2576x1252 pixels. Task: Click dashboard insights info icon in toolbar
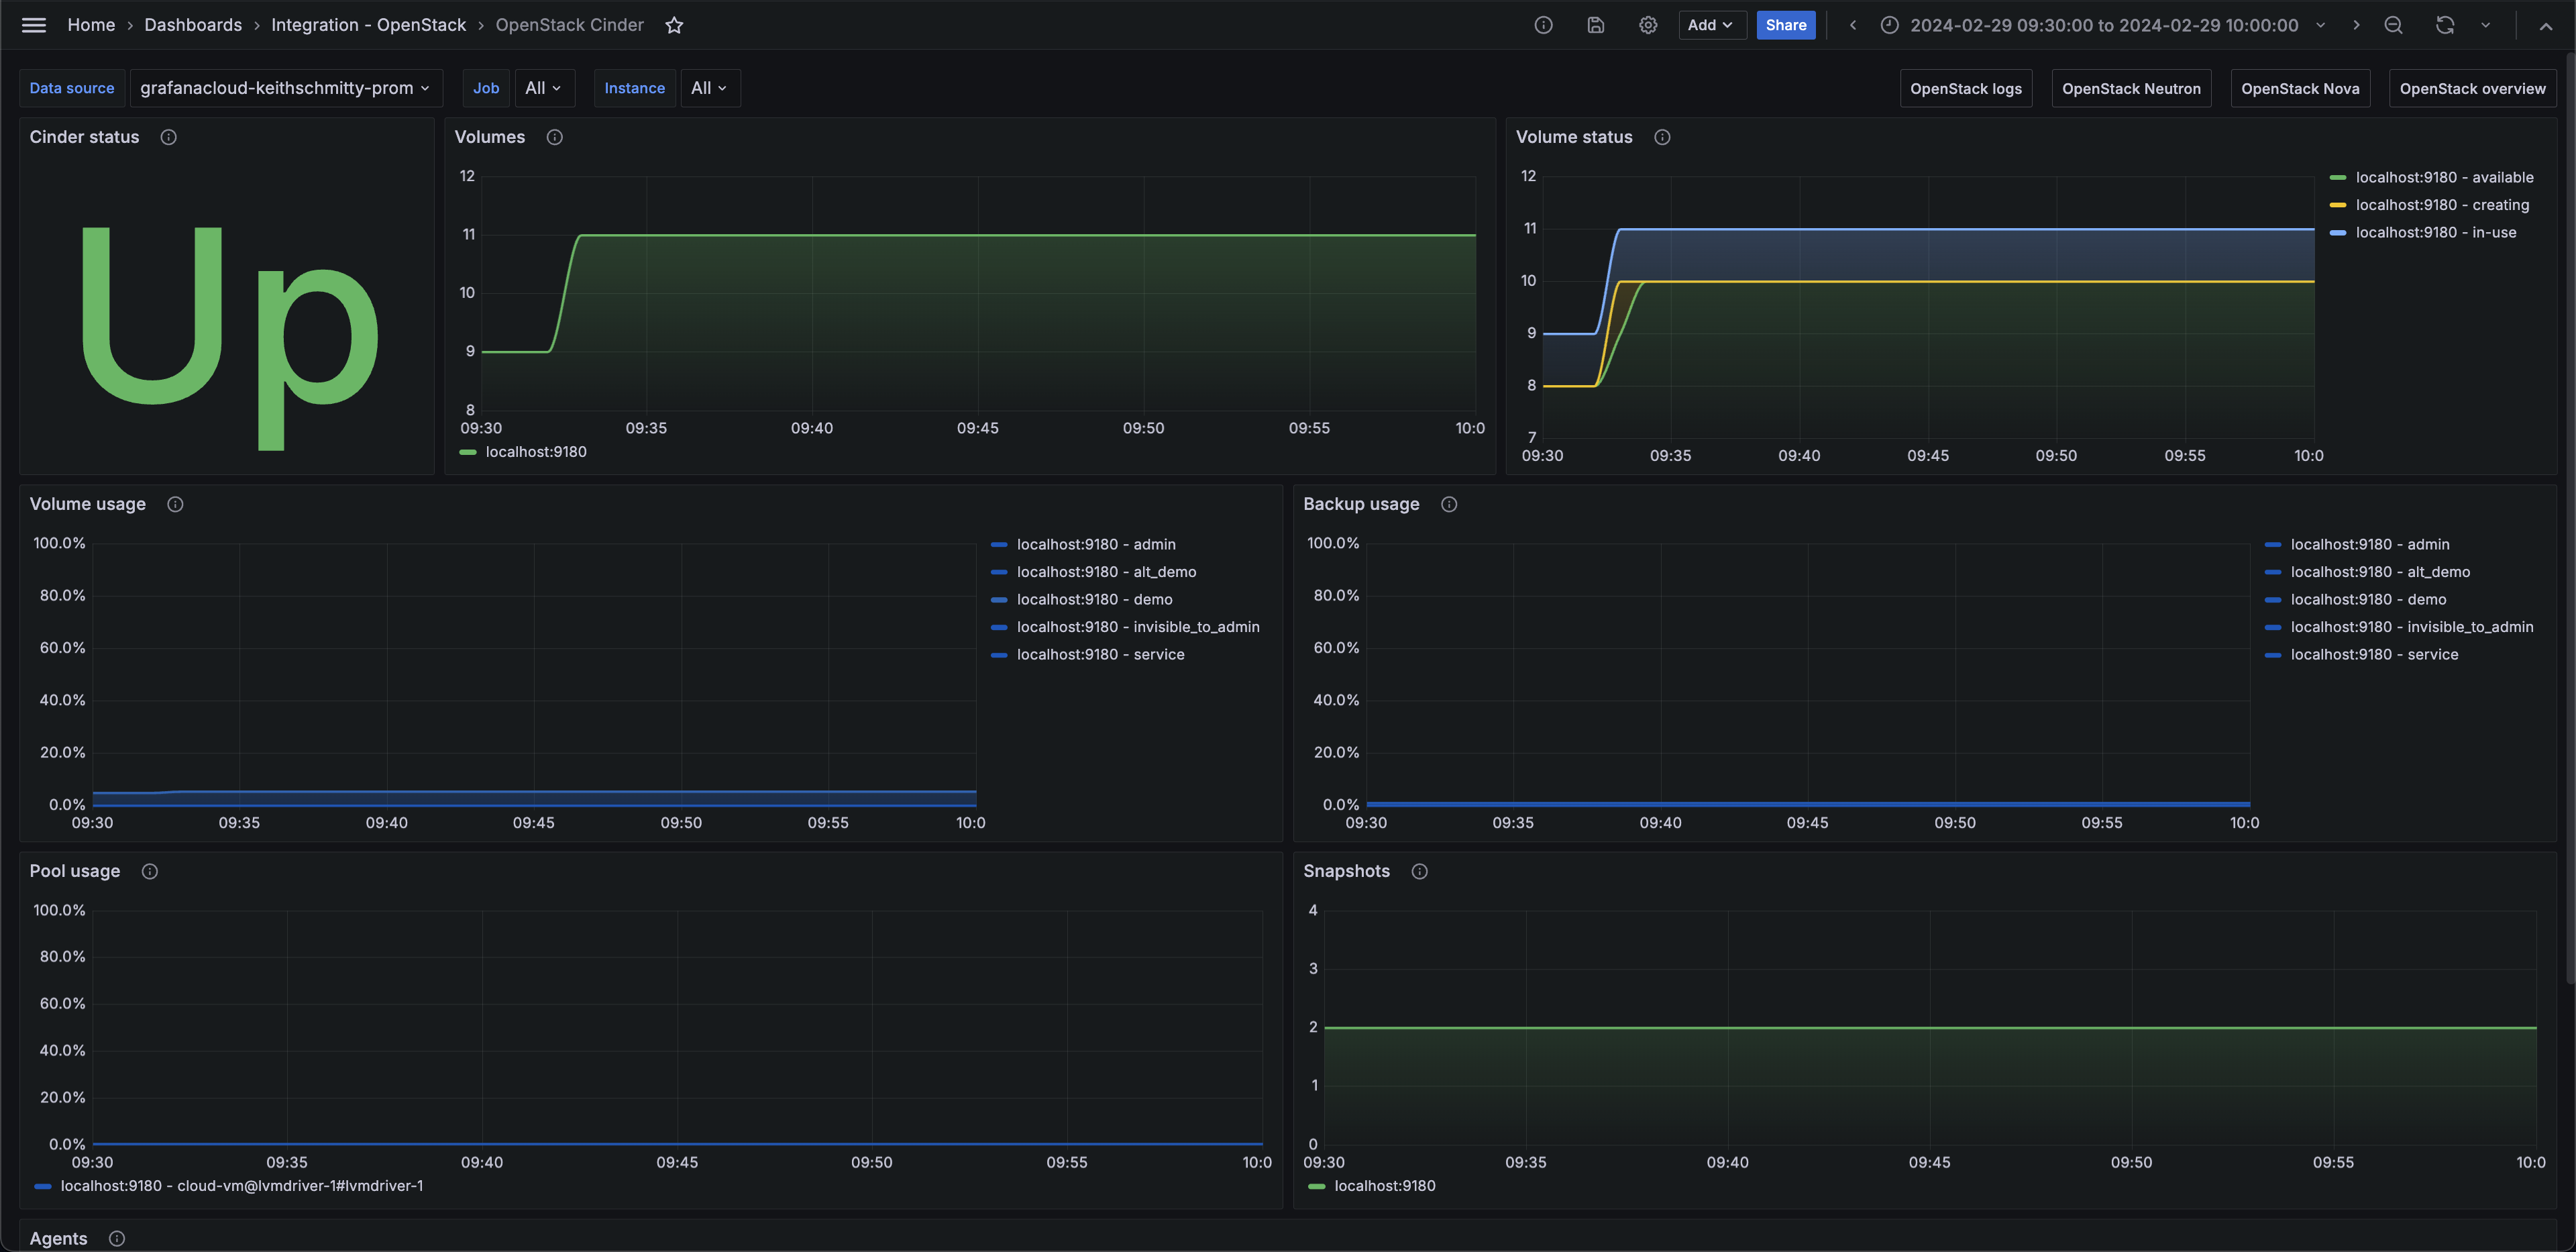[1543, 25]
